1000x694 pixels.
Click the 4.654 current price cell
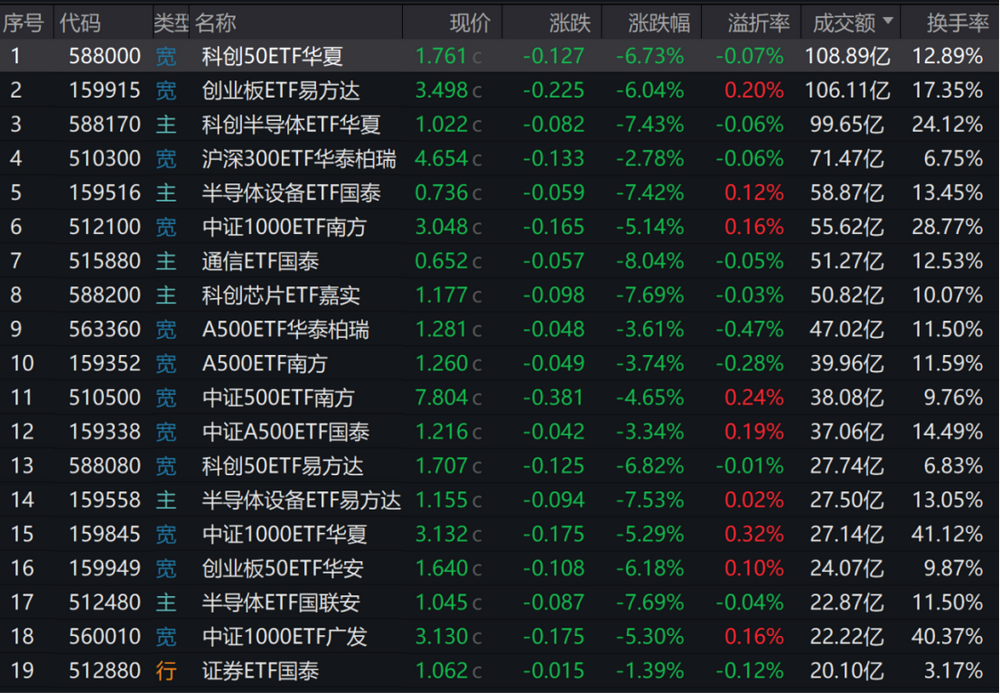tap(441, 159)
